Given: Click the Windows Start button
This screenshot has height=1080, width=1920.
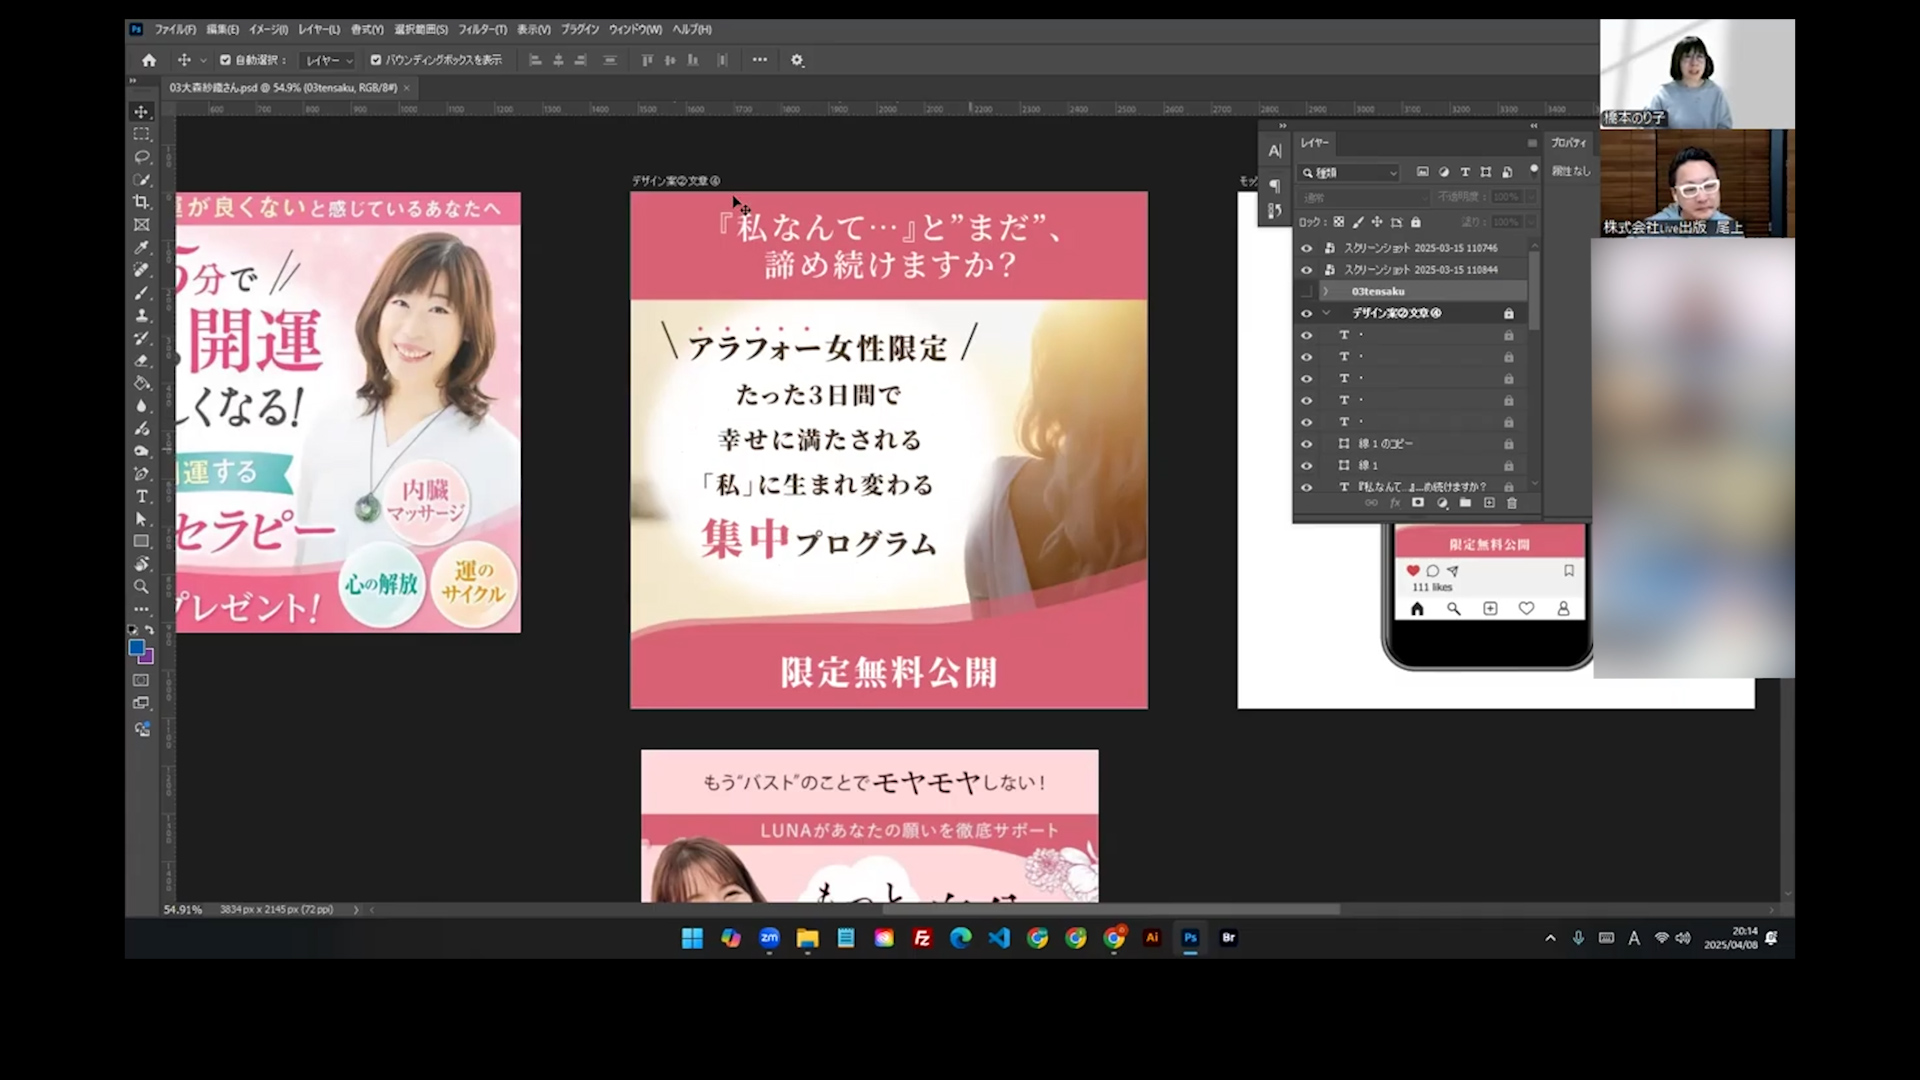Looking at the screenshot, I should tap(692, 938).
